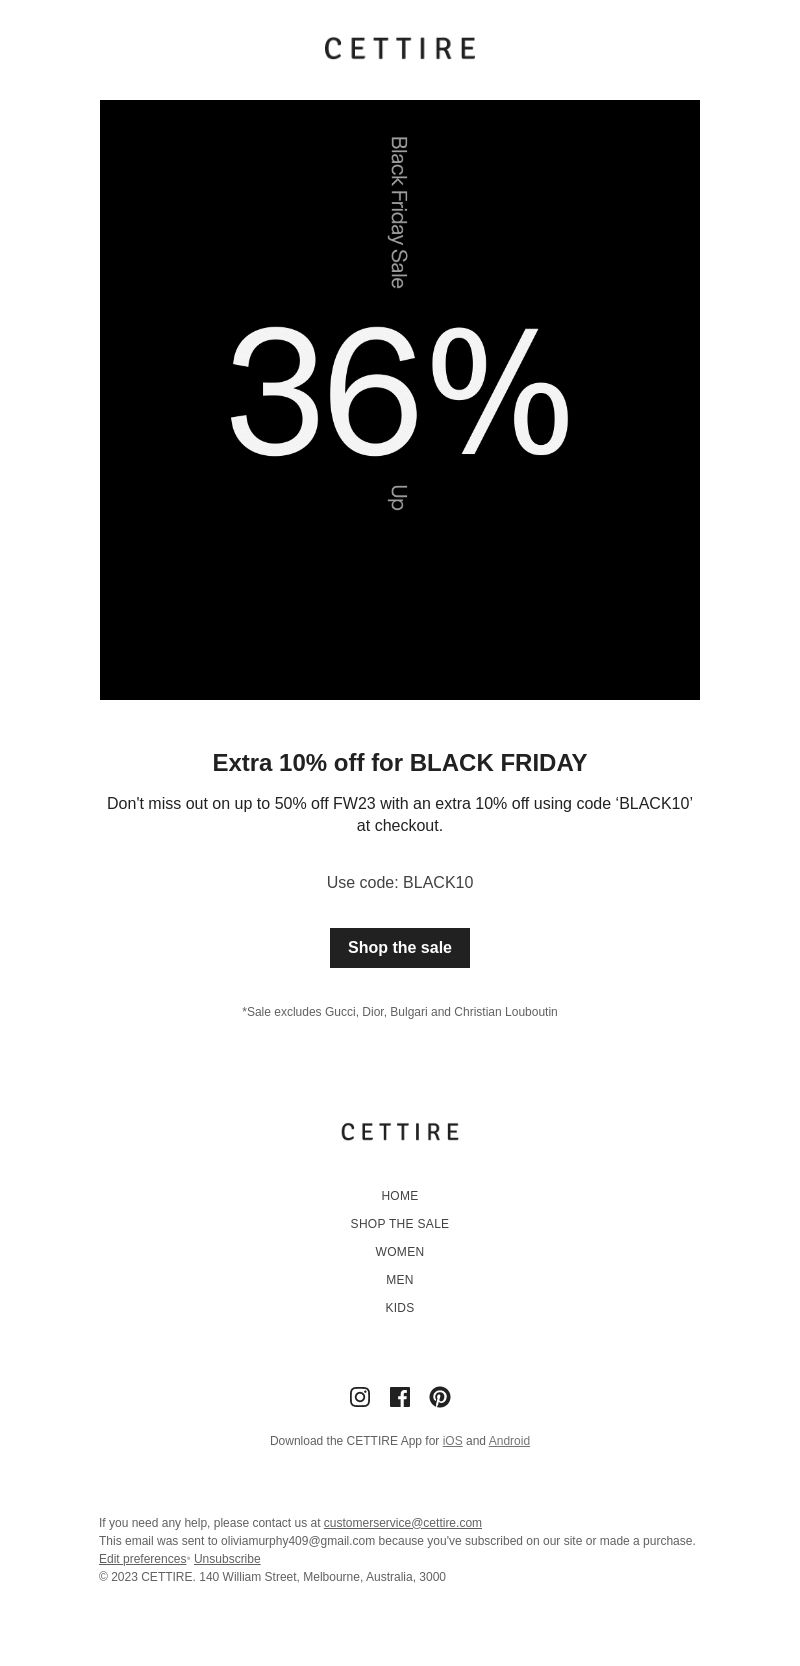The height and width of the screenshot is (1666, 800).
Task: Select KIDS in the footer menu
Action: [400, 1308]
